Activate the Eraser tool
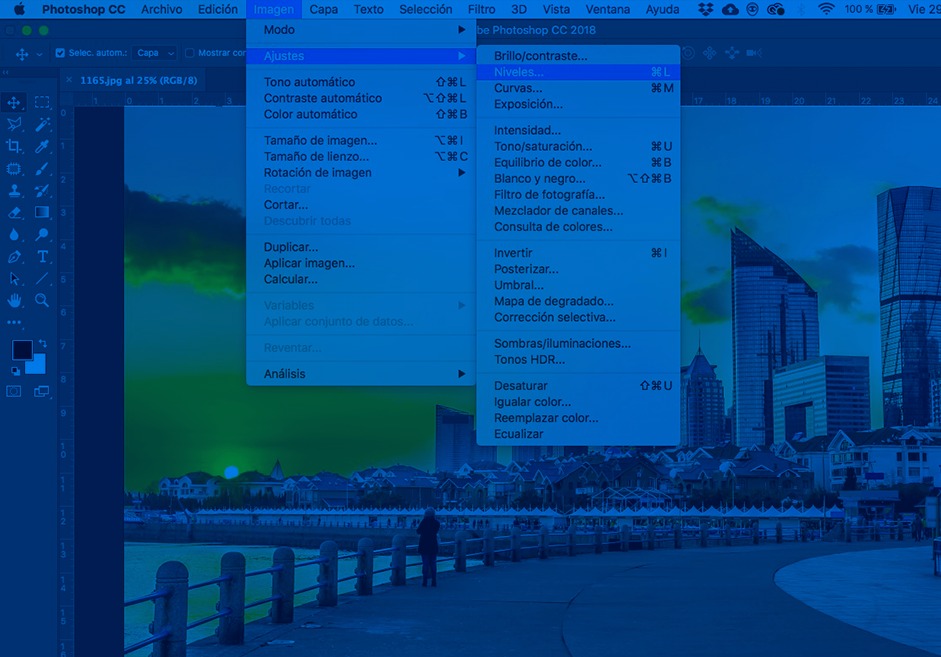This screenshot has width=941, height=657. [14, 212]
